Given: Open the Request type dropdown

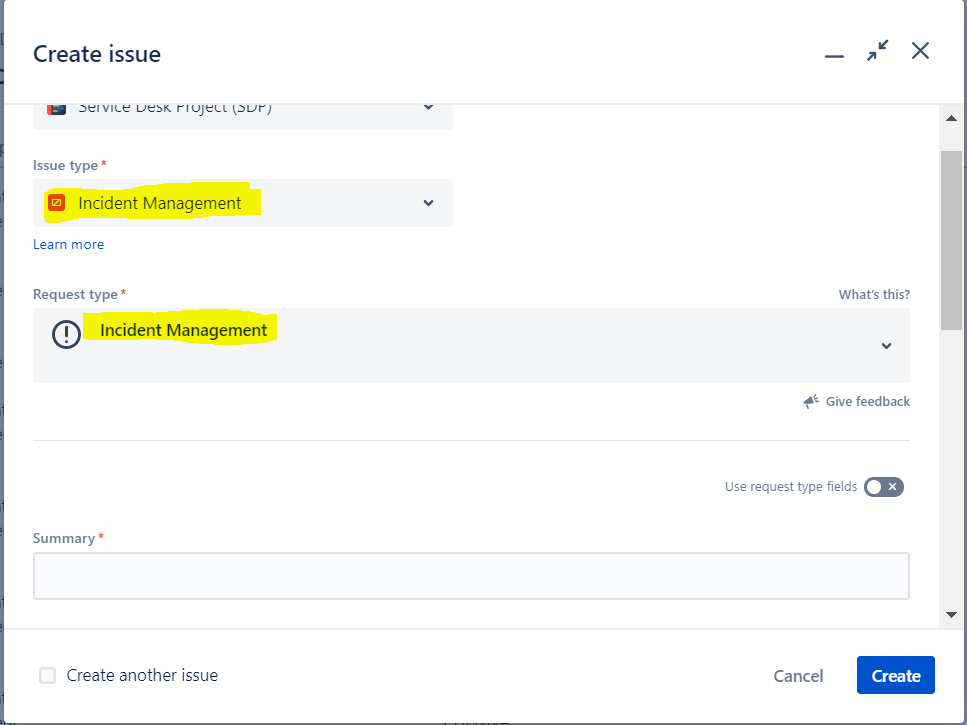Looking at the screenshot, I should 471,345.
